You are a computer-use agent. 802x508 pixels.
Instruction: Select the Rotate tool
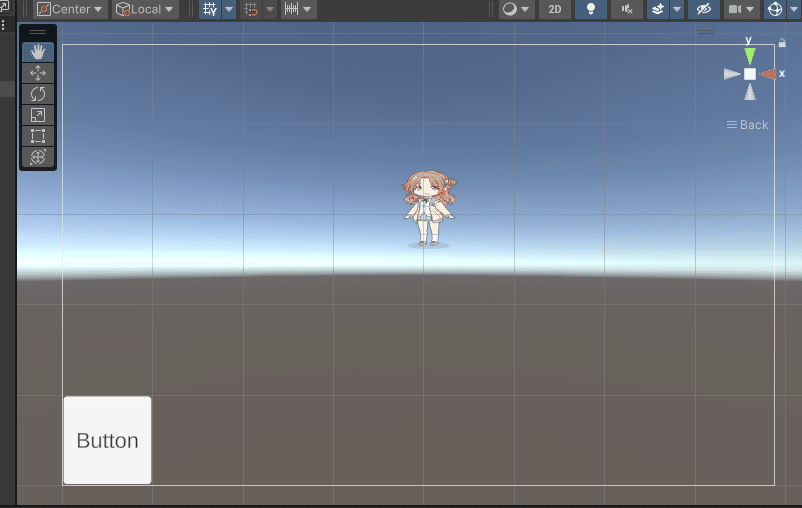38,94
